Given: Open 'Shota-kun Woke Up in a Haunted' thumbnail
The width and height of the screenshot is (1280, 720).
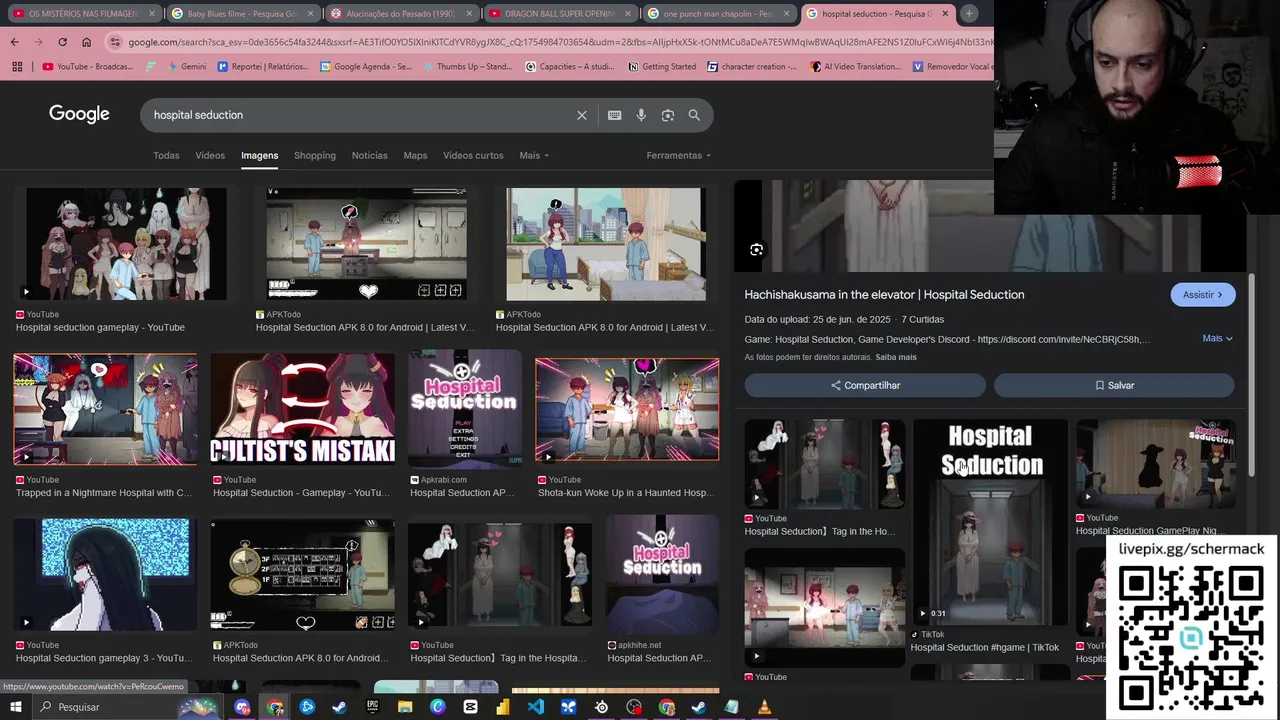Looking at the screenshot, I should (627, 409).
